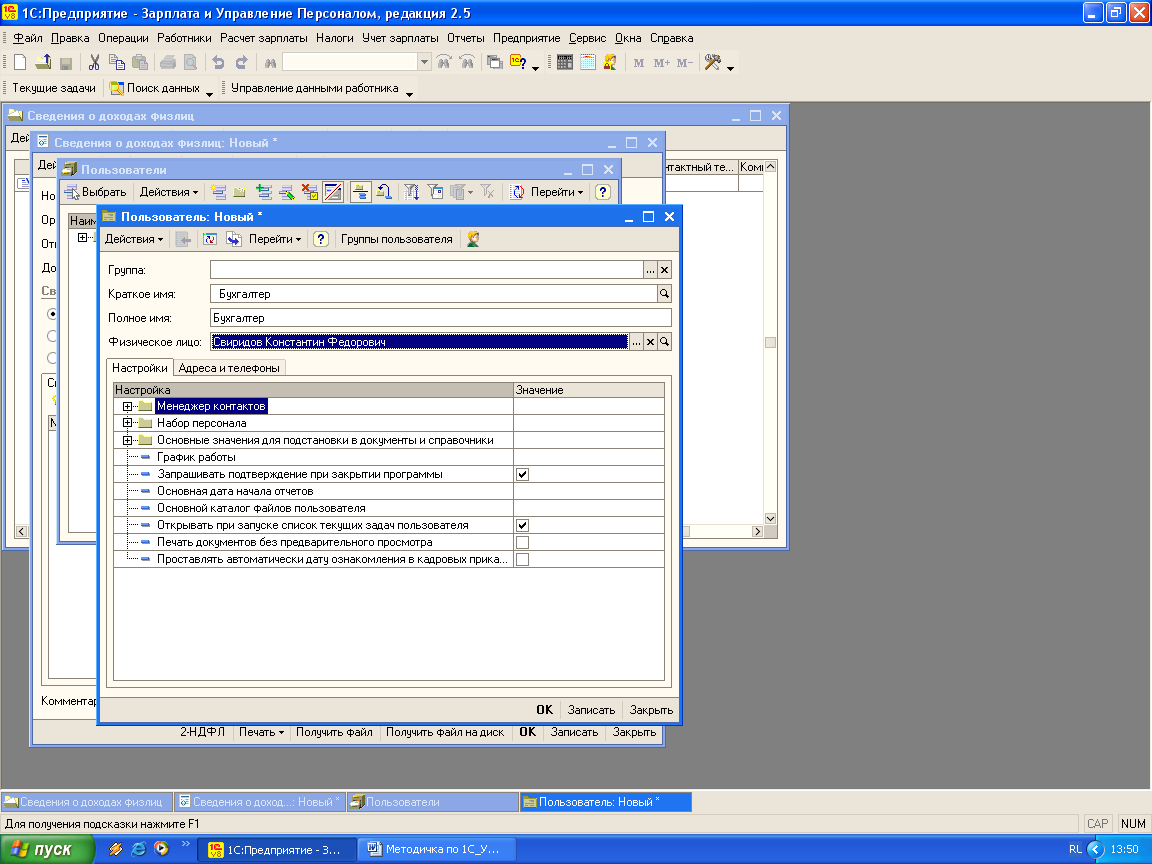Select the Настройки tab
1152x864 pixels.
[x=140, y=367]
